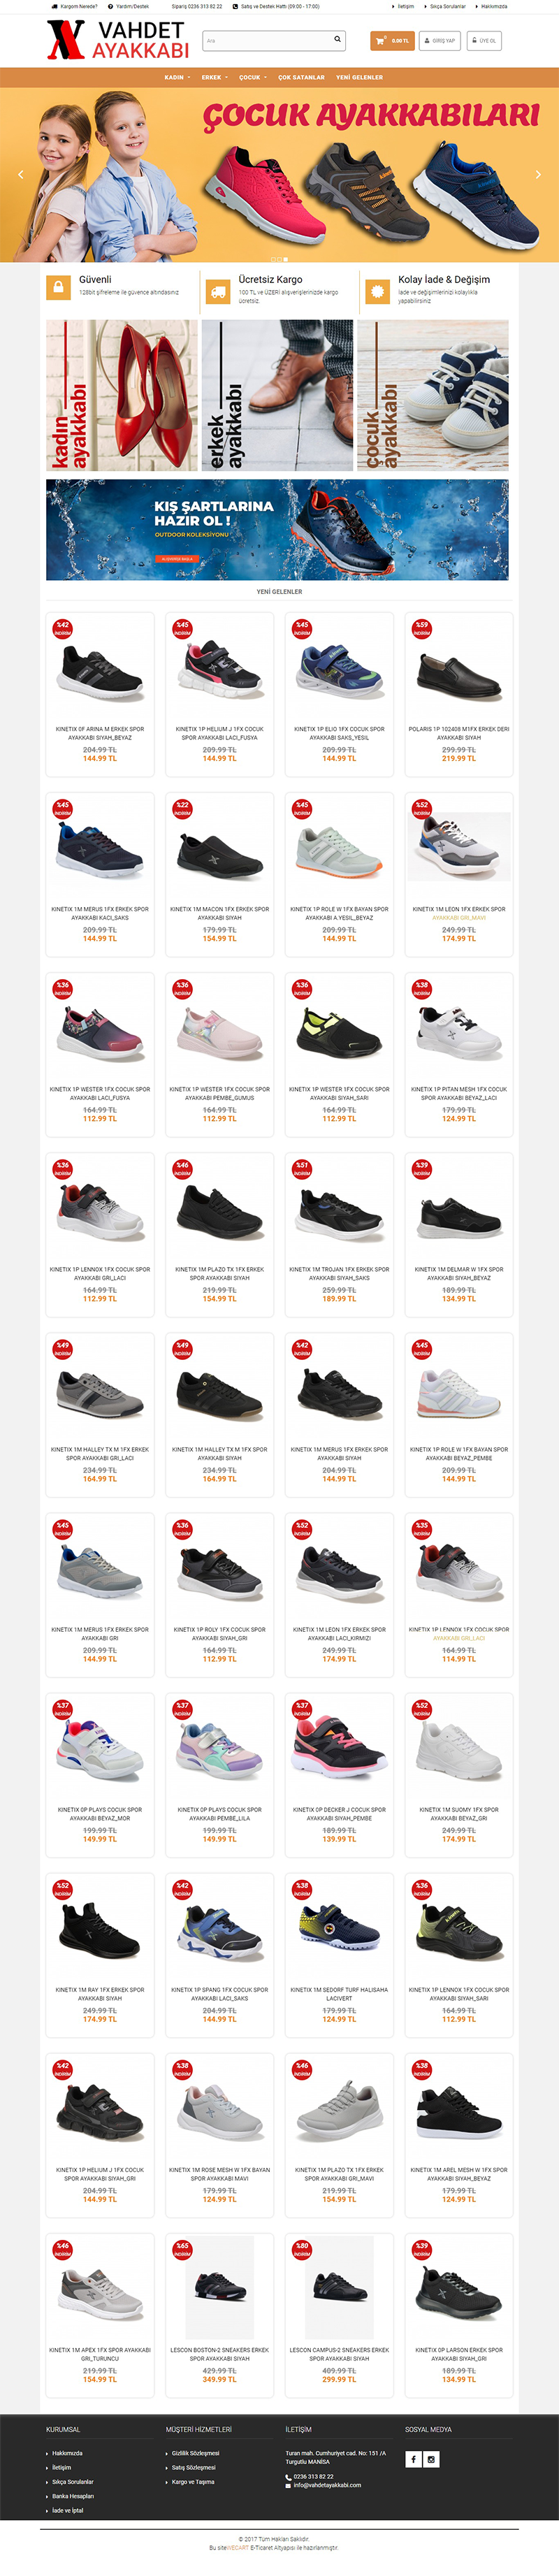559x2576 pixels.
Task: Click the search magnifier icon
Action: (337, 40)
